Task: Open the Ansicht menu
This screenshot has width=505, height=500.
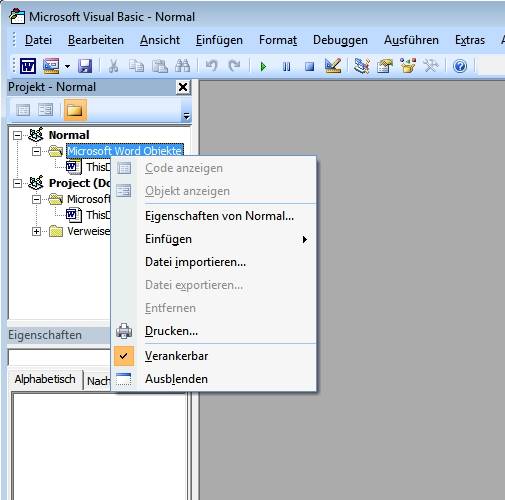Action: pos(160,40)
